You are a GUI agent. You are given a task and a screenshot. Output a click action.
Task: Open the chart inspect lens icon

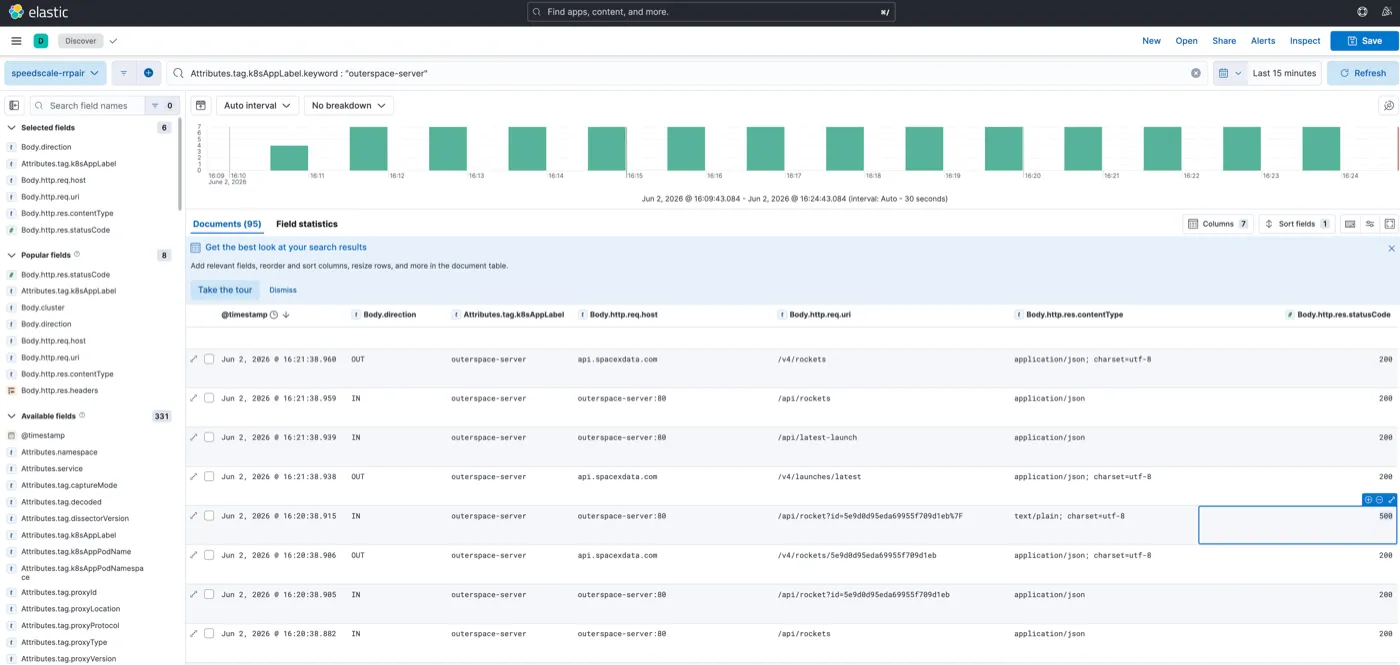tap(1388, 105)
